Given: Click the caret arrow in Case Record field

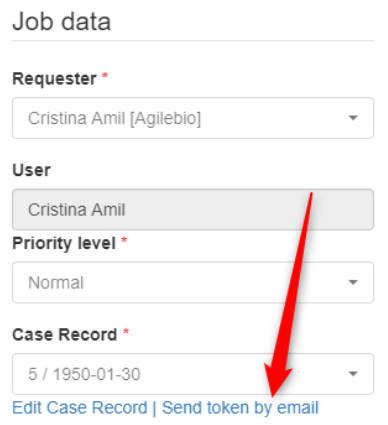Looking at the screenshot, I should click(353, 374).
